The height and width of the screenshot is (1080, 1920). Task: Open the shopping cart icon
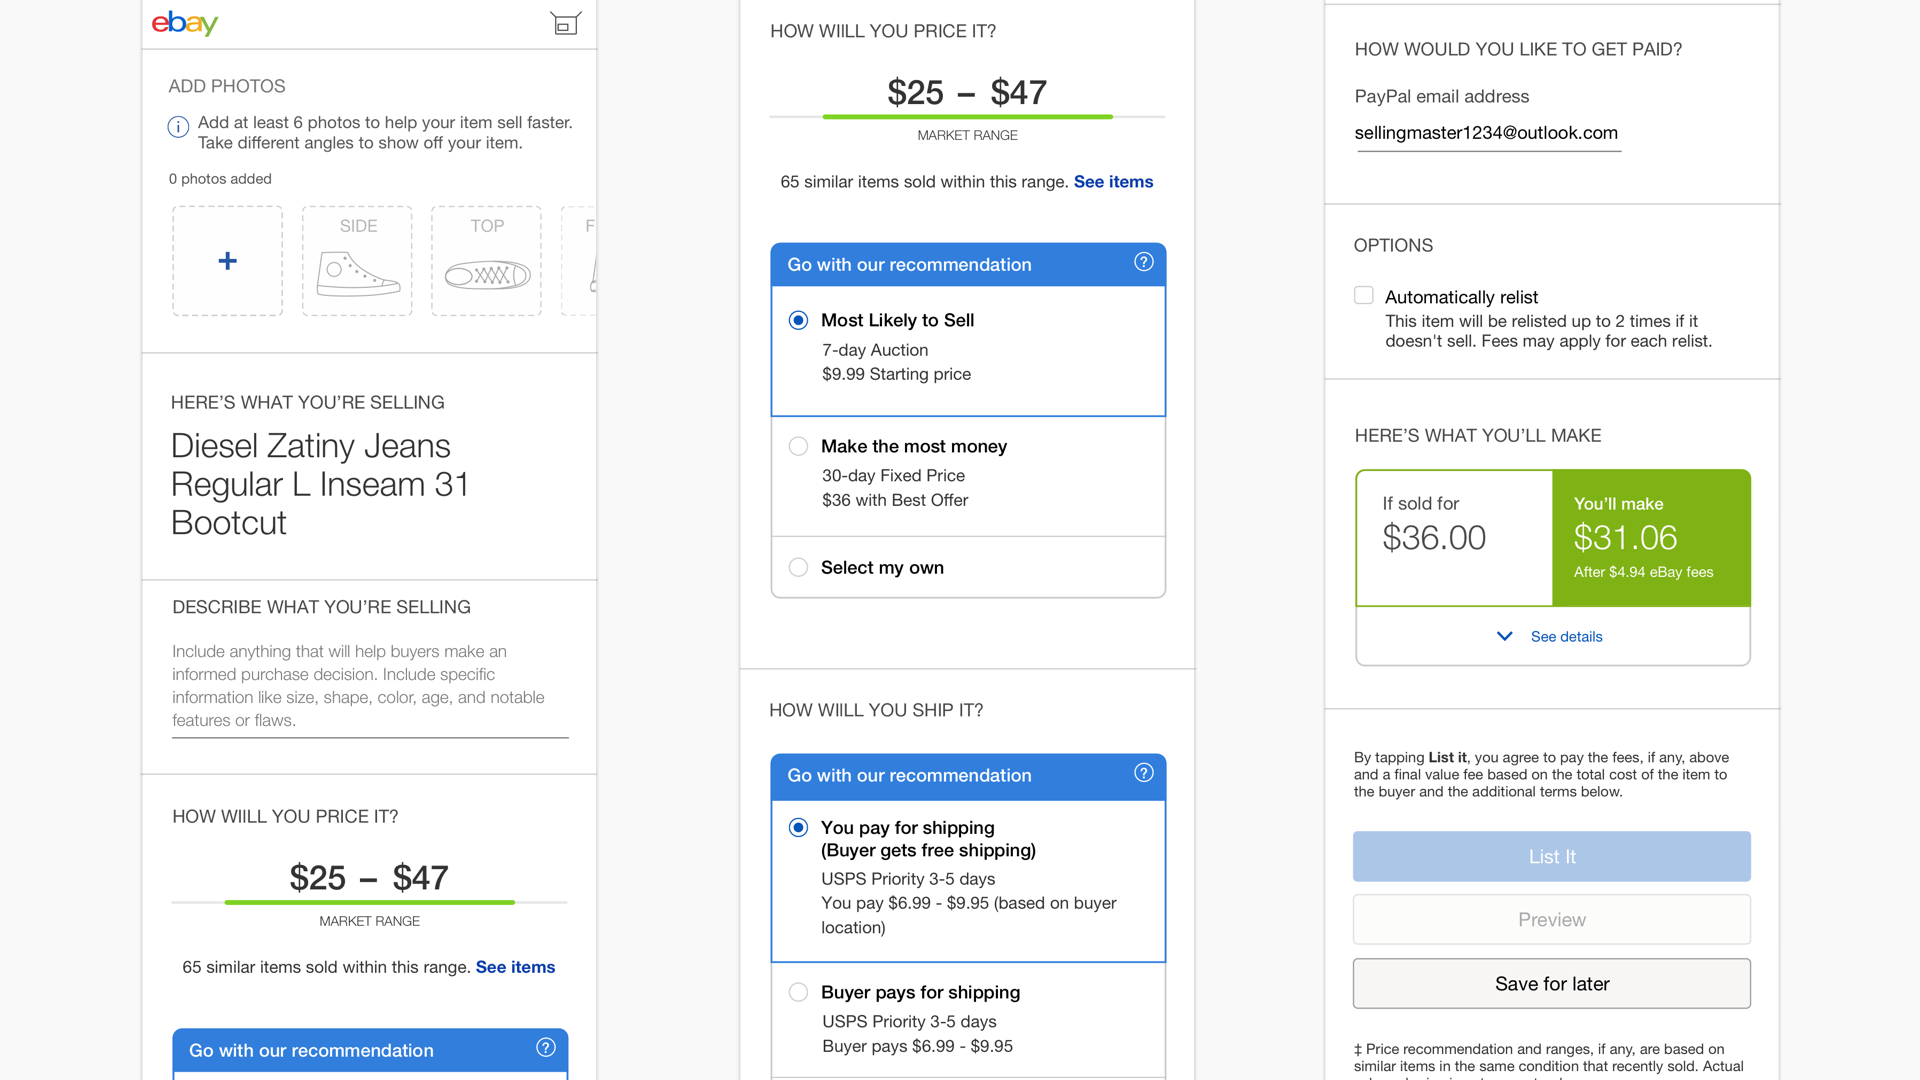click(565, 23)
